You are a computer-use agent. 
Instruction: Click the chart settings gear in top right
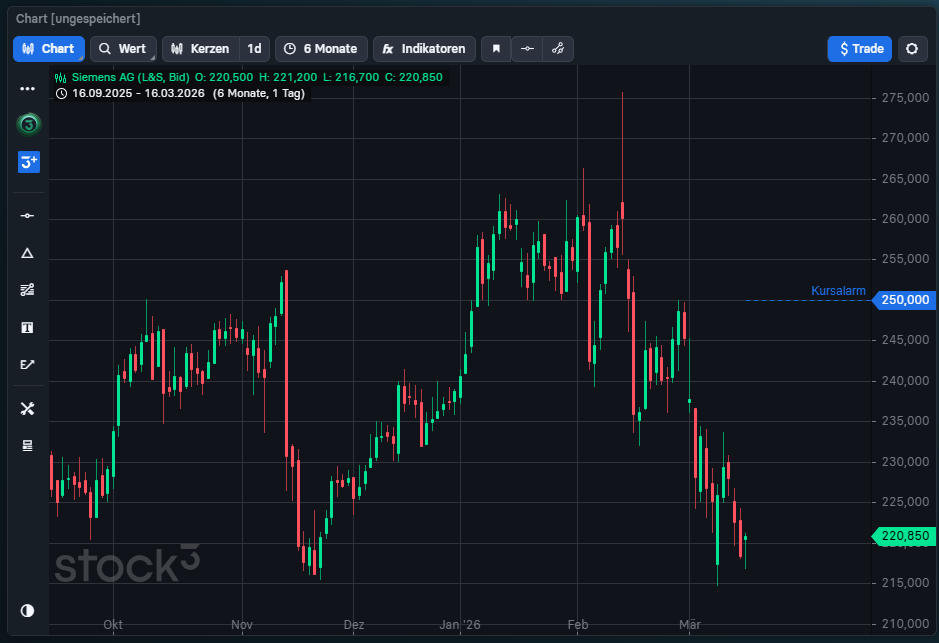[911, 49]
